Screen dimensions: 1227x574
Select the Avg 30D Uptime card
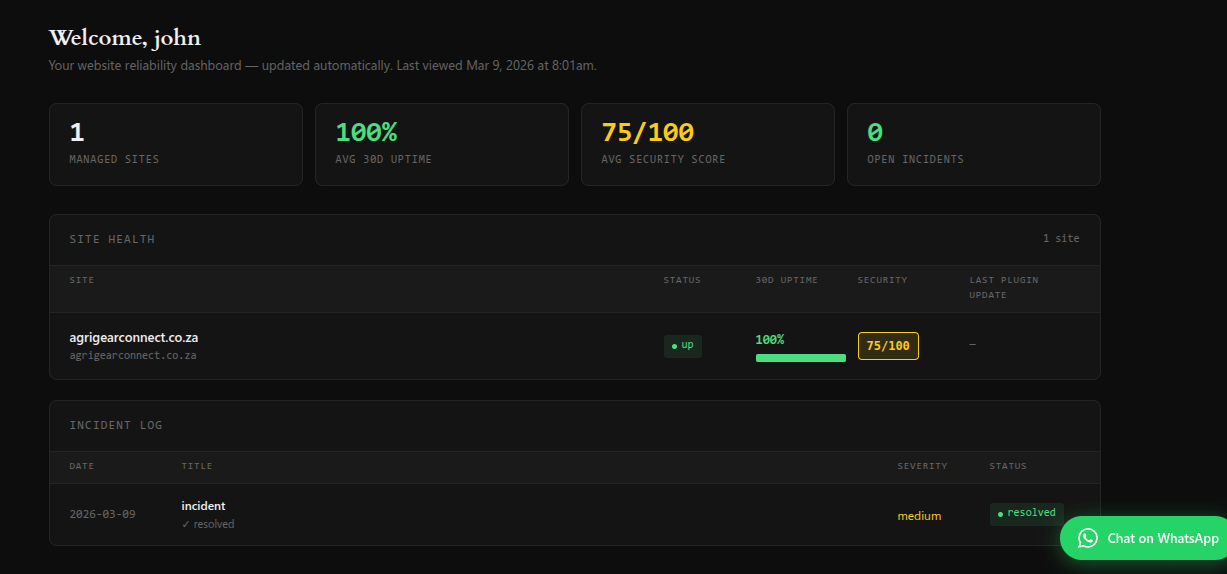pos(442,144)
